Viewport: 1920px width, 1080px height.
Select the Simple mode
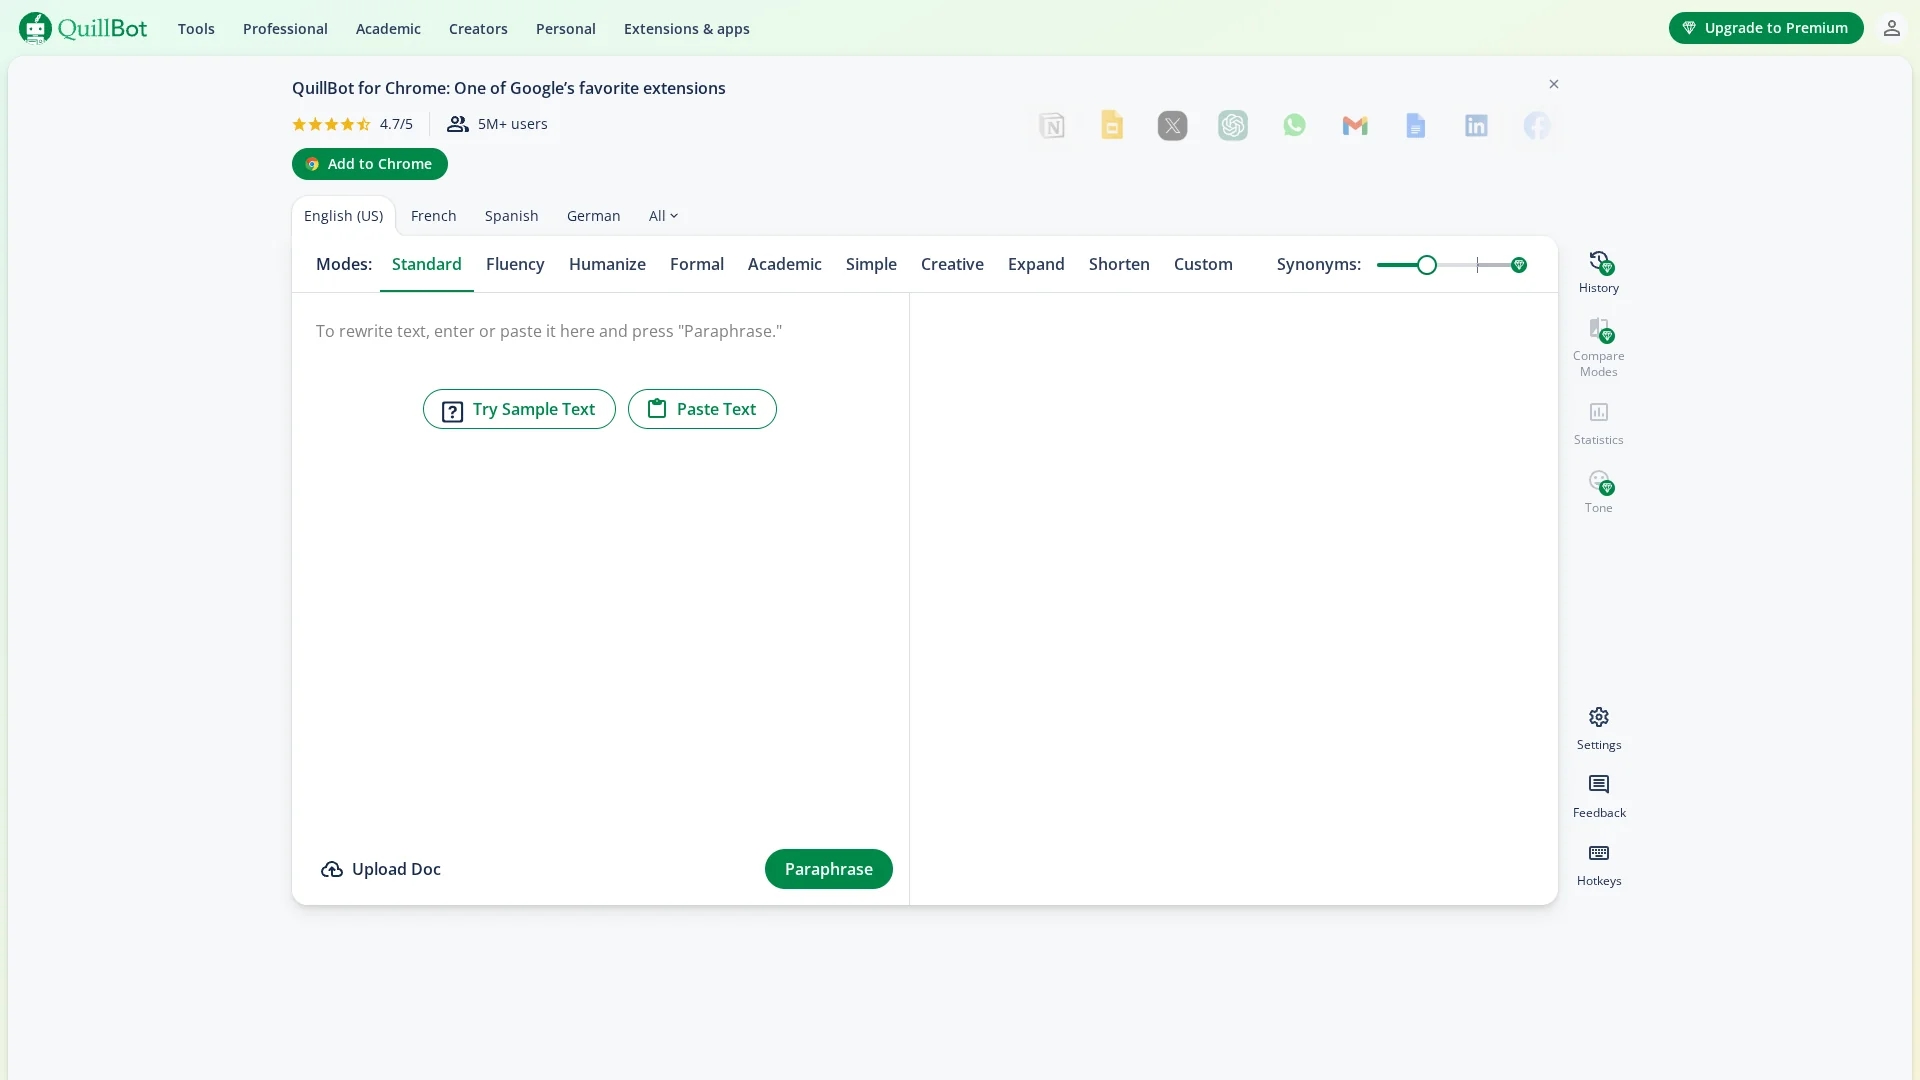tap(871, 265)
